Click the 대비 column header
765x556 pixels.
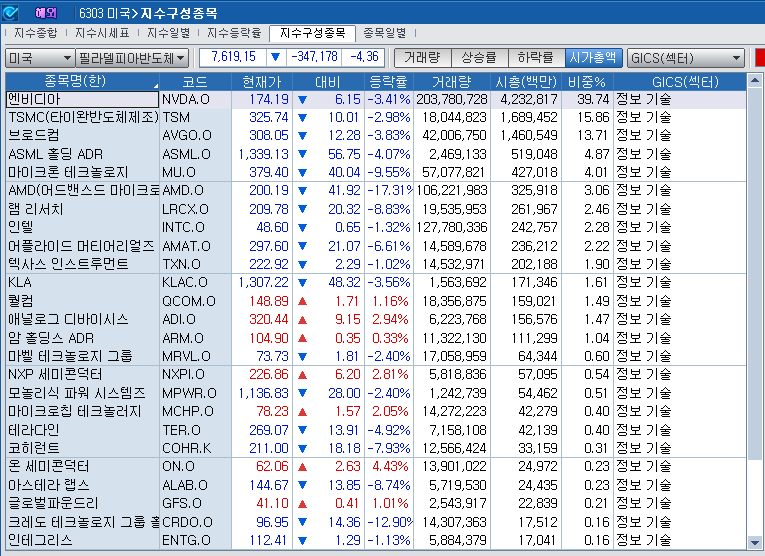click(x=328, y=81)
